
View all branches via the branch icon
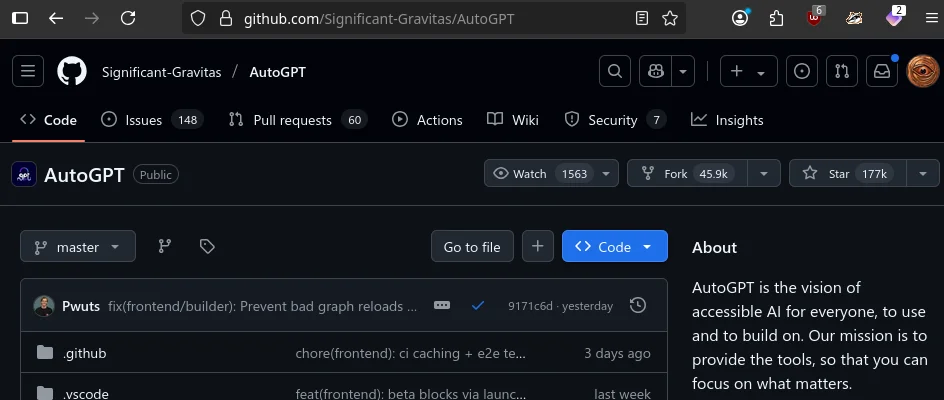click(x=164, y=246)
